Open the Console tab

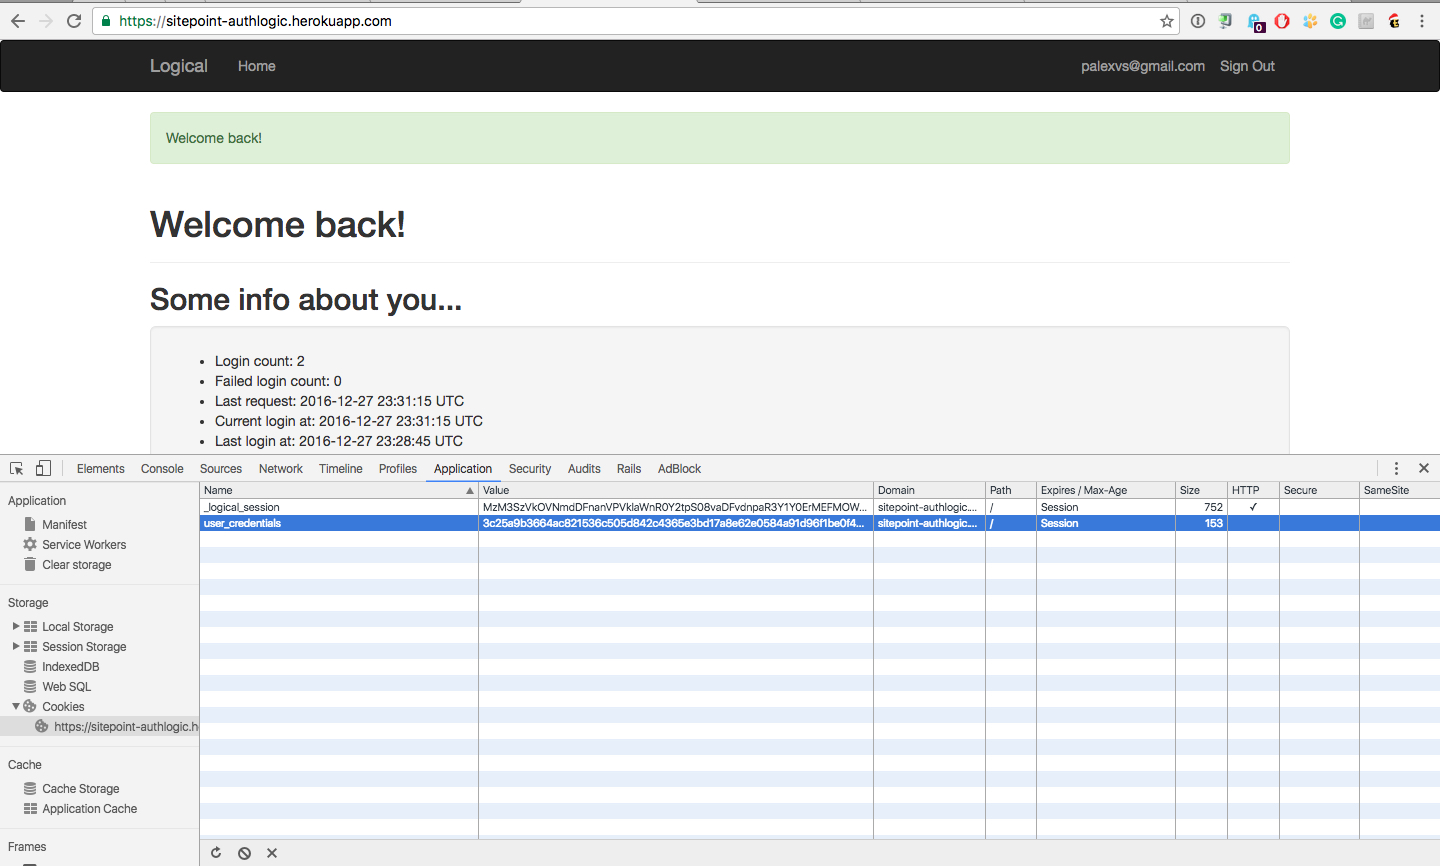(x=162, y=468)
